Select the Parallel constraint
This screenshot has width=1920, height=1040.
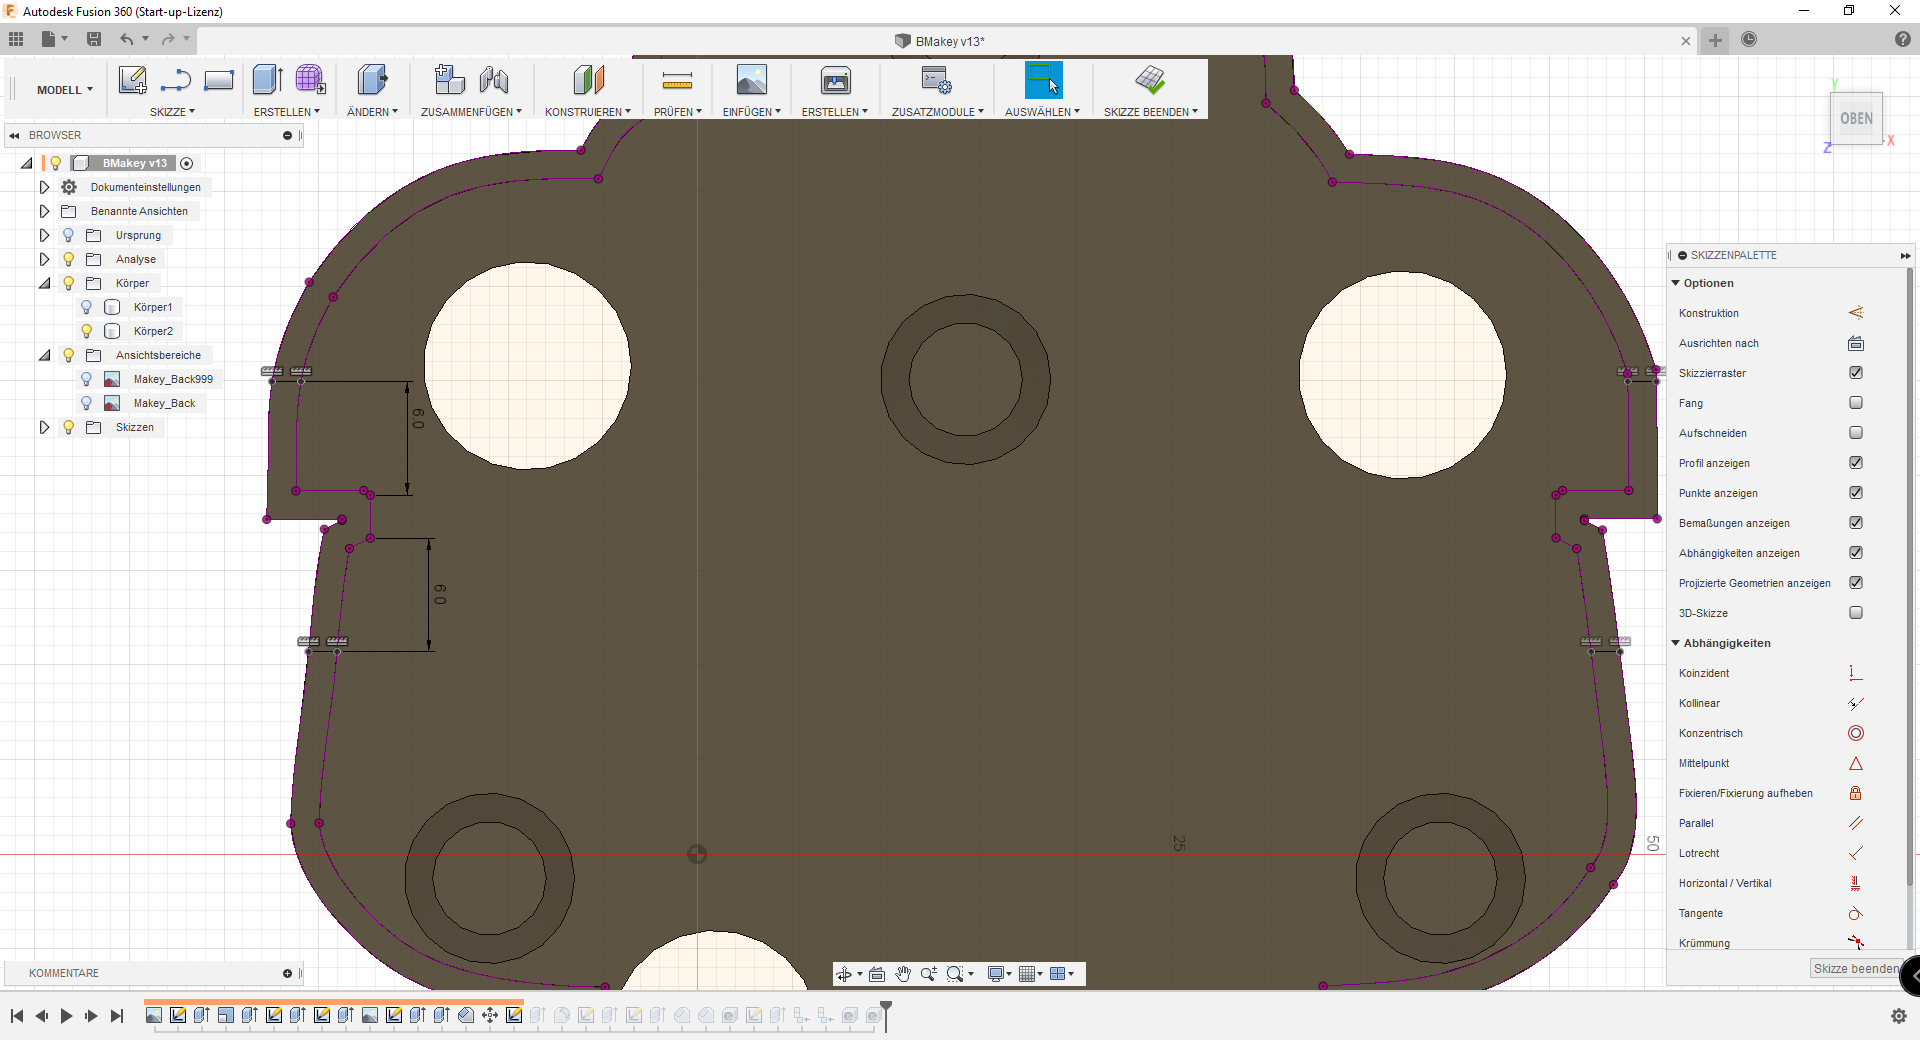point(1856,823)
